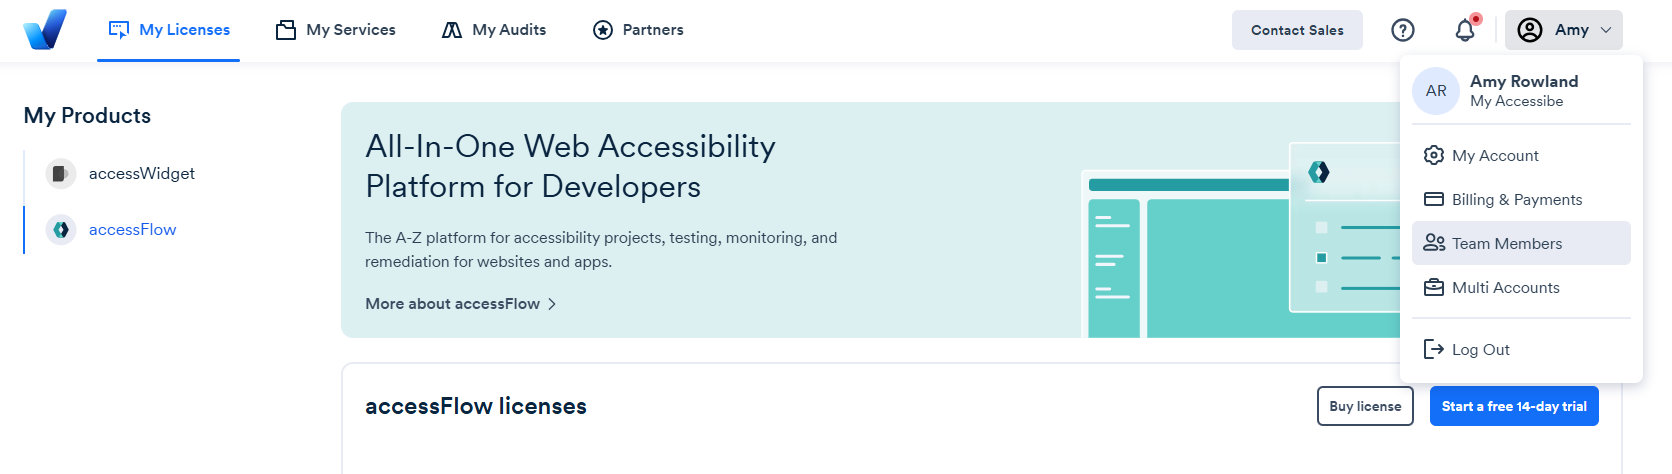Click the accessFlow product icon
The image size is (1672, 474).
pos(61,230)
